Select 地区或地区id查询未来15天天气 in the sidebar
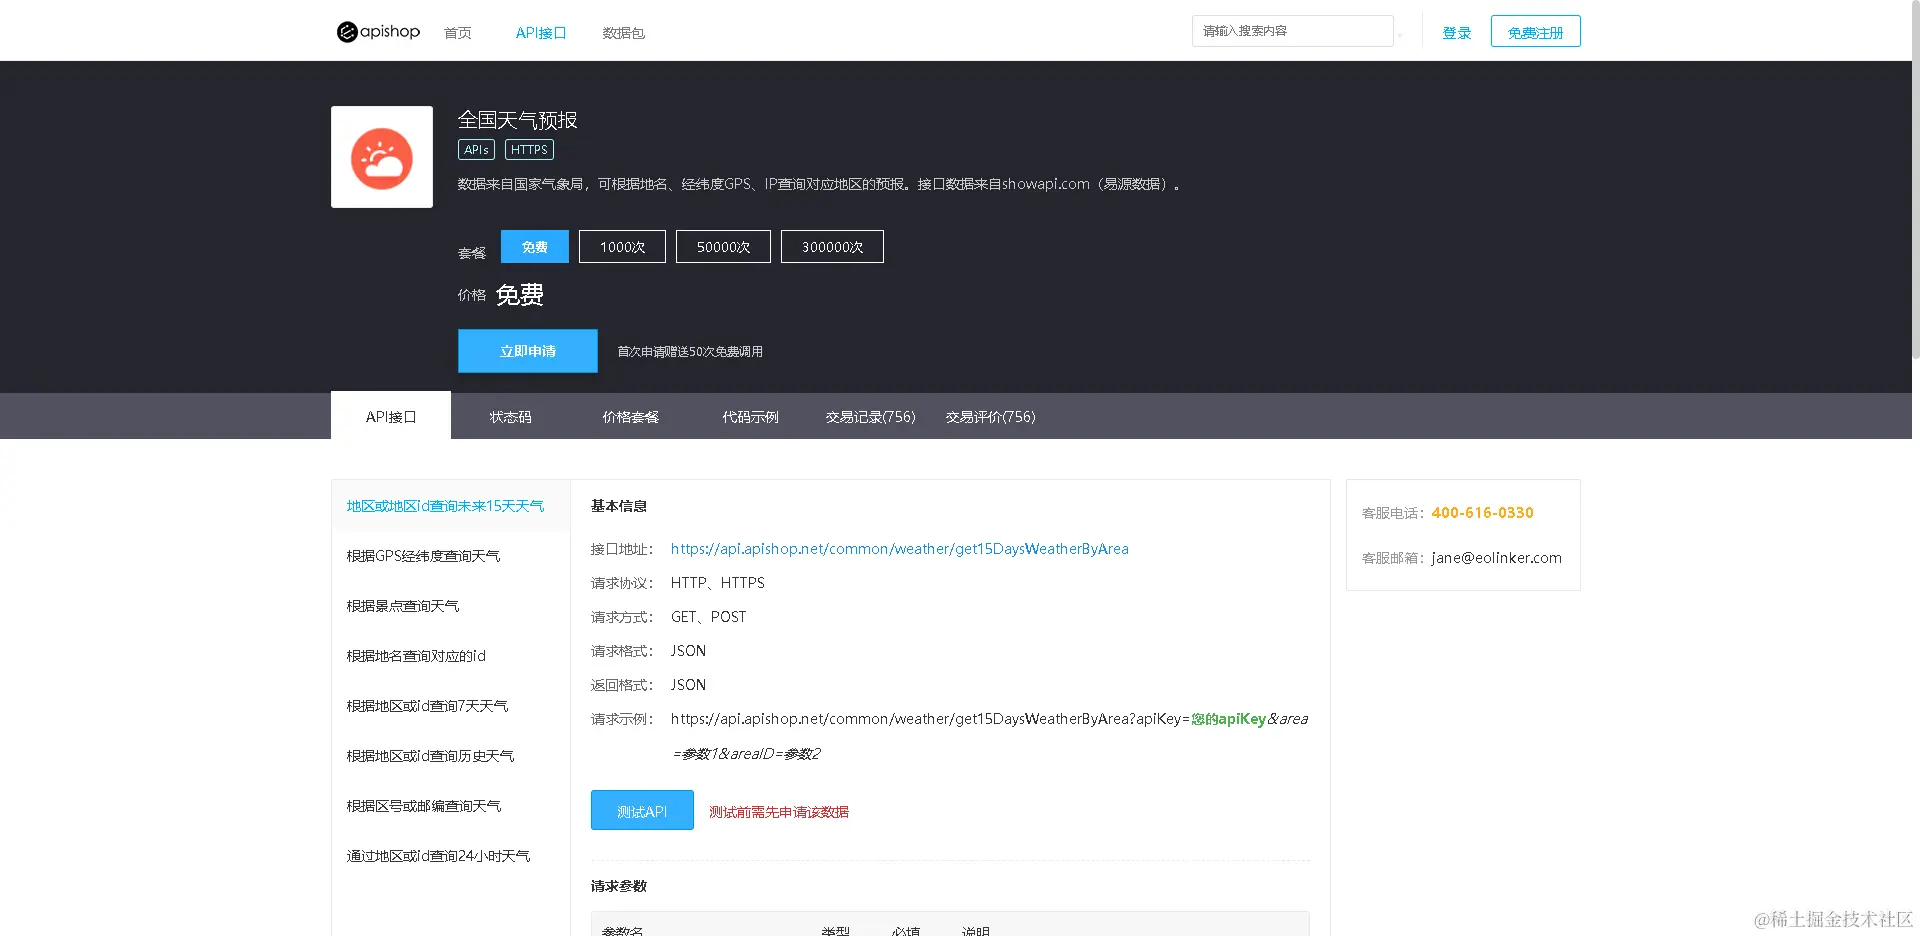This screenshot has height=936, width=1920. [x=451, y=506]
